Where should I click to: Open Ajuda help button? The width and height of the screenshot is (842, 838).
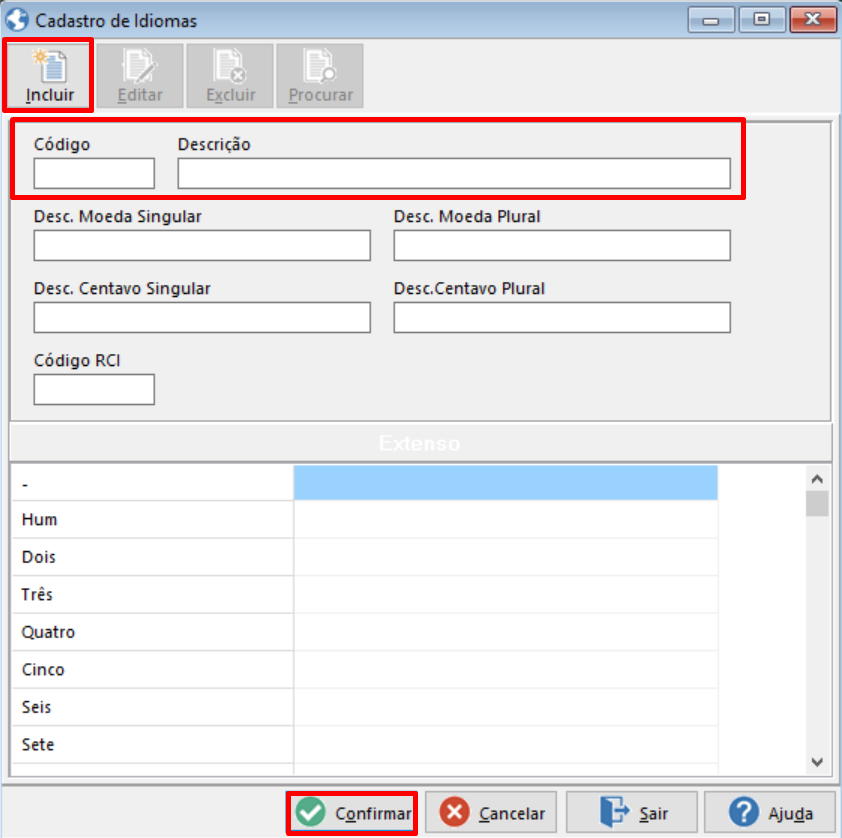(x=771, y=813)
